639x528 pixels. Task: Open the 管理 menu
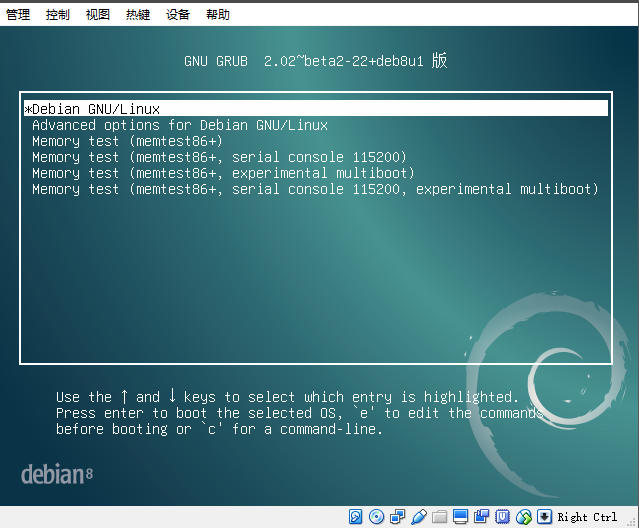(x=18, y=15)
